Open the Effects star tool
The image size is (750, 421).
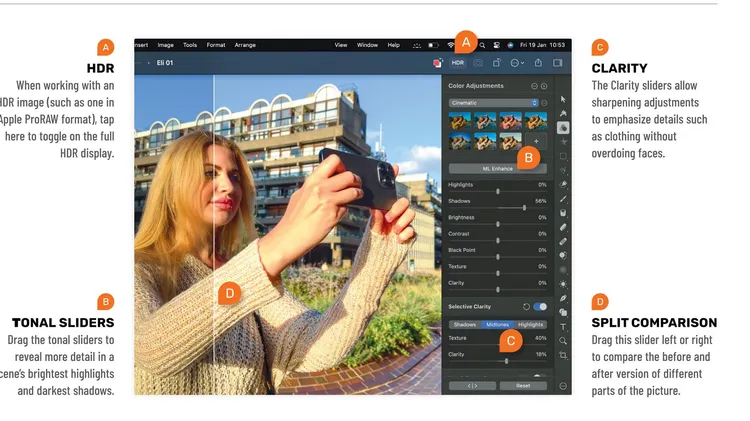[563, 142]
